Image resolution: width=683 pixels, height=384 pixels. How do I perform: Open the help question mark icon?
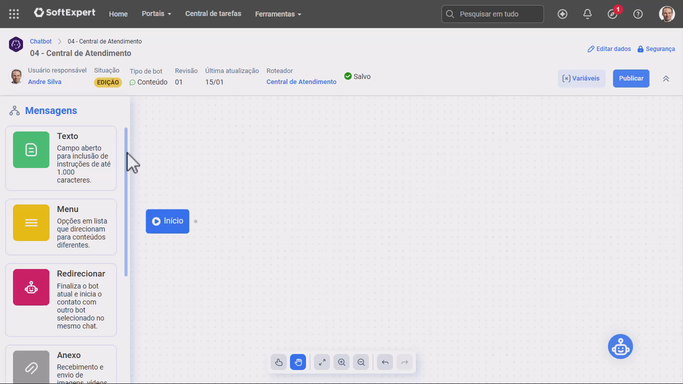tap(638, 14)
